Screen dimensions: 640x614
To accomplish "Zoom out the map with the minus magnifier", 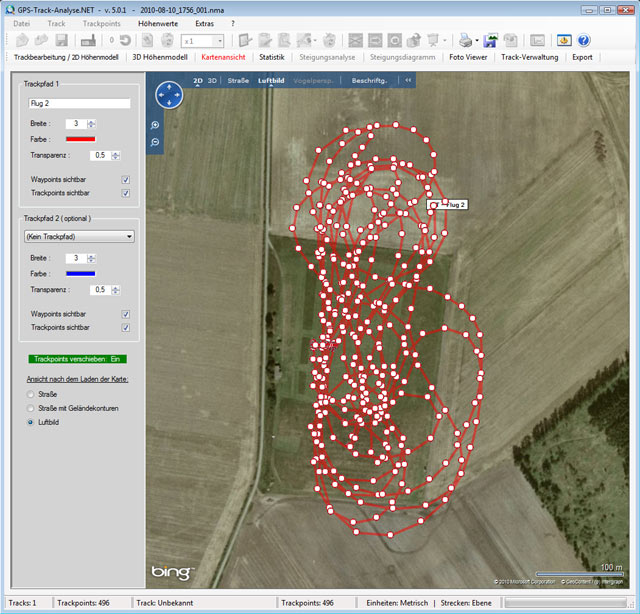I will point(155,142).
